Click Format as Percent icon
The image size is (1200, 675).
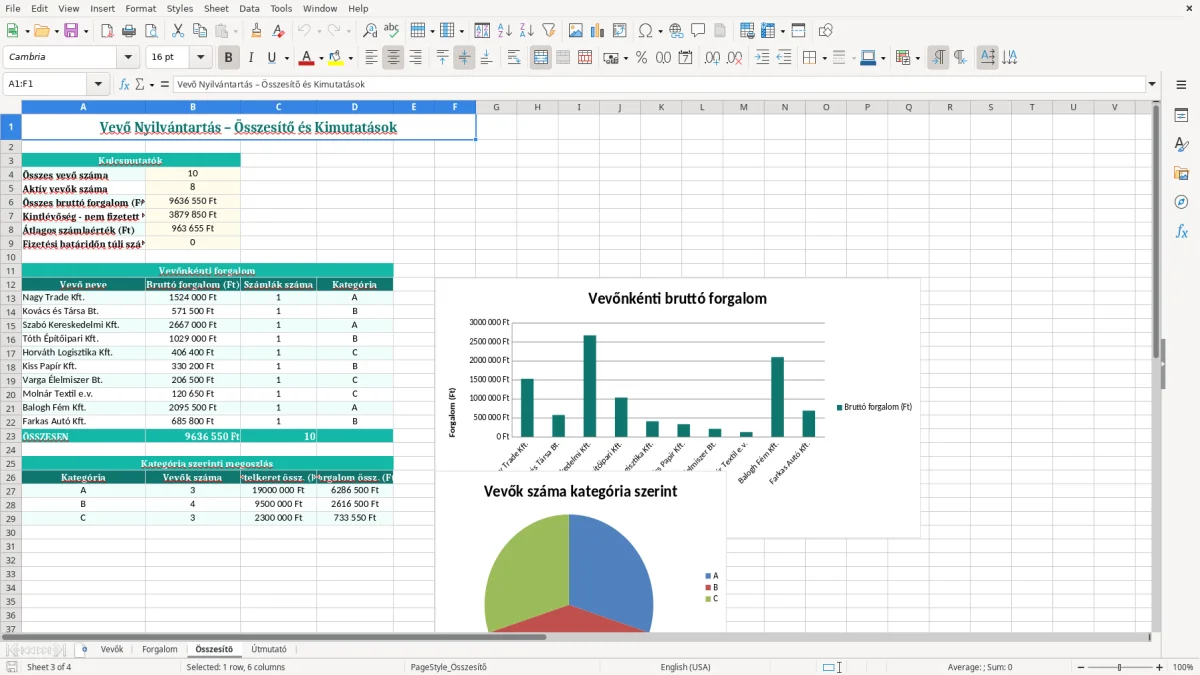pyautogui.click(x=641, y=58)
